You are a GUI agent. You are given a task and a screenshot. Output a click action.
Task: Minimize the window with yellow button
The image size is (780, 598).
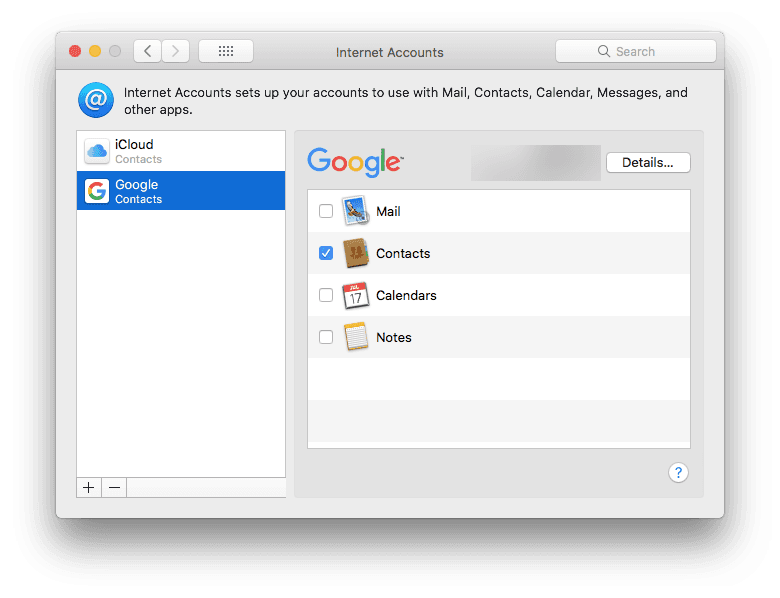95,51
